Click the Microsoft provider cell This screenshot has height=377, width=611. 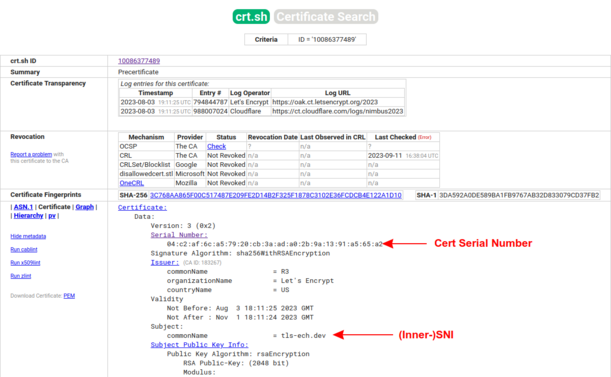point(190,174)
